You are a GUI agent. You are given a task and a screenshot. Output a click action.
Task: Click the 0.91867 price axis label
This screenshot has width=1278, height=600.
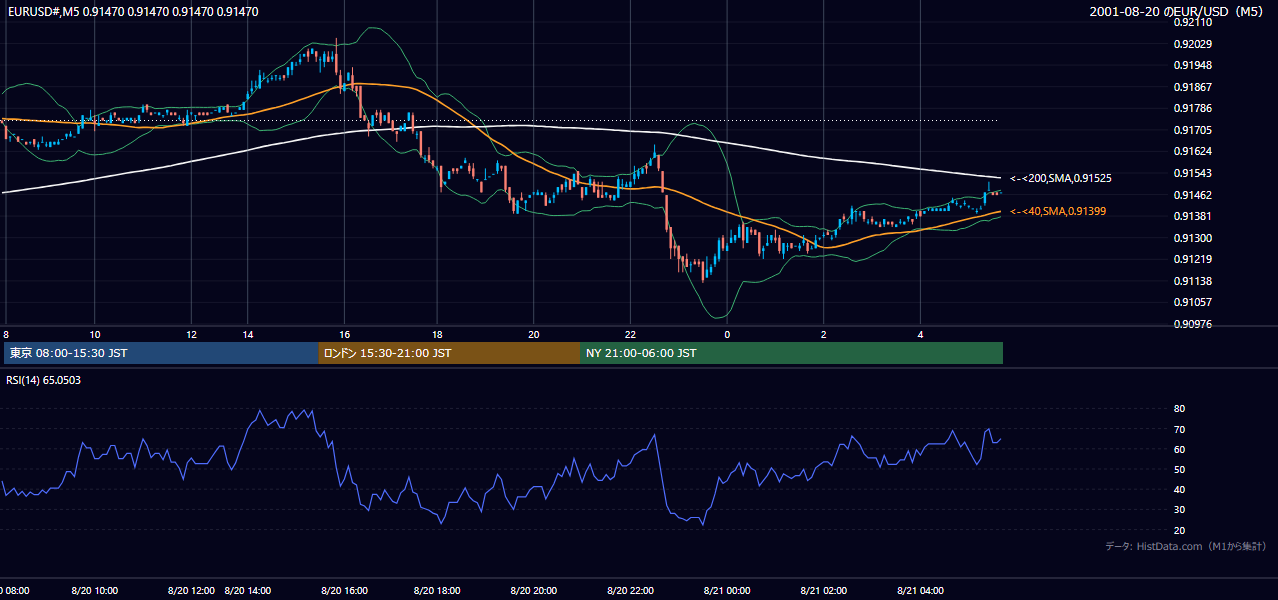[x=1194, y=87]
